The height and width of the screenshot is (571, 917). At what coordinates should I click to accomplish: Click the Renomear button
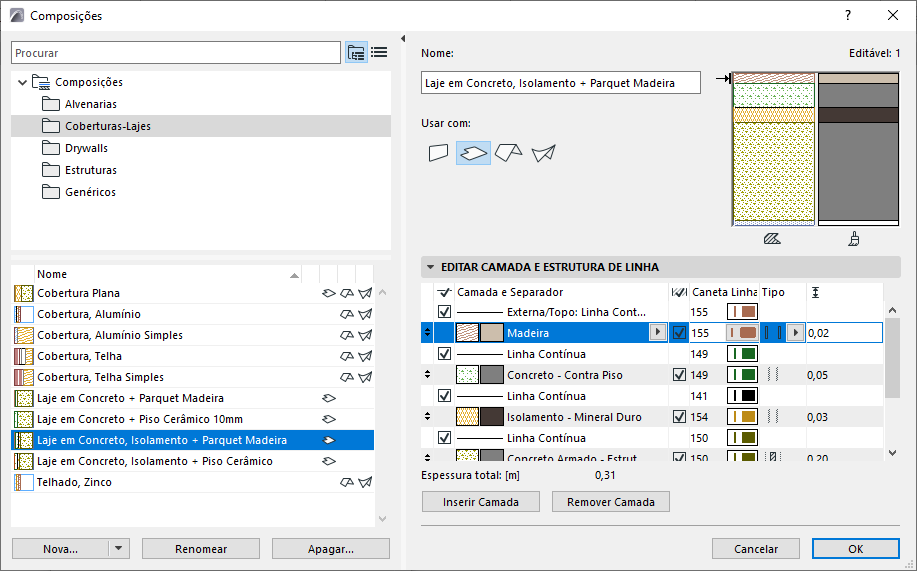[201, 549]
